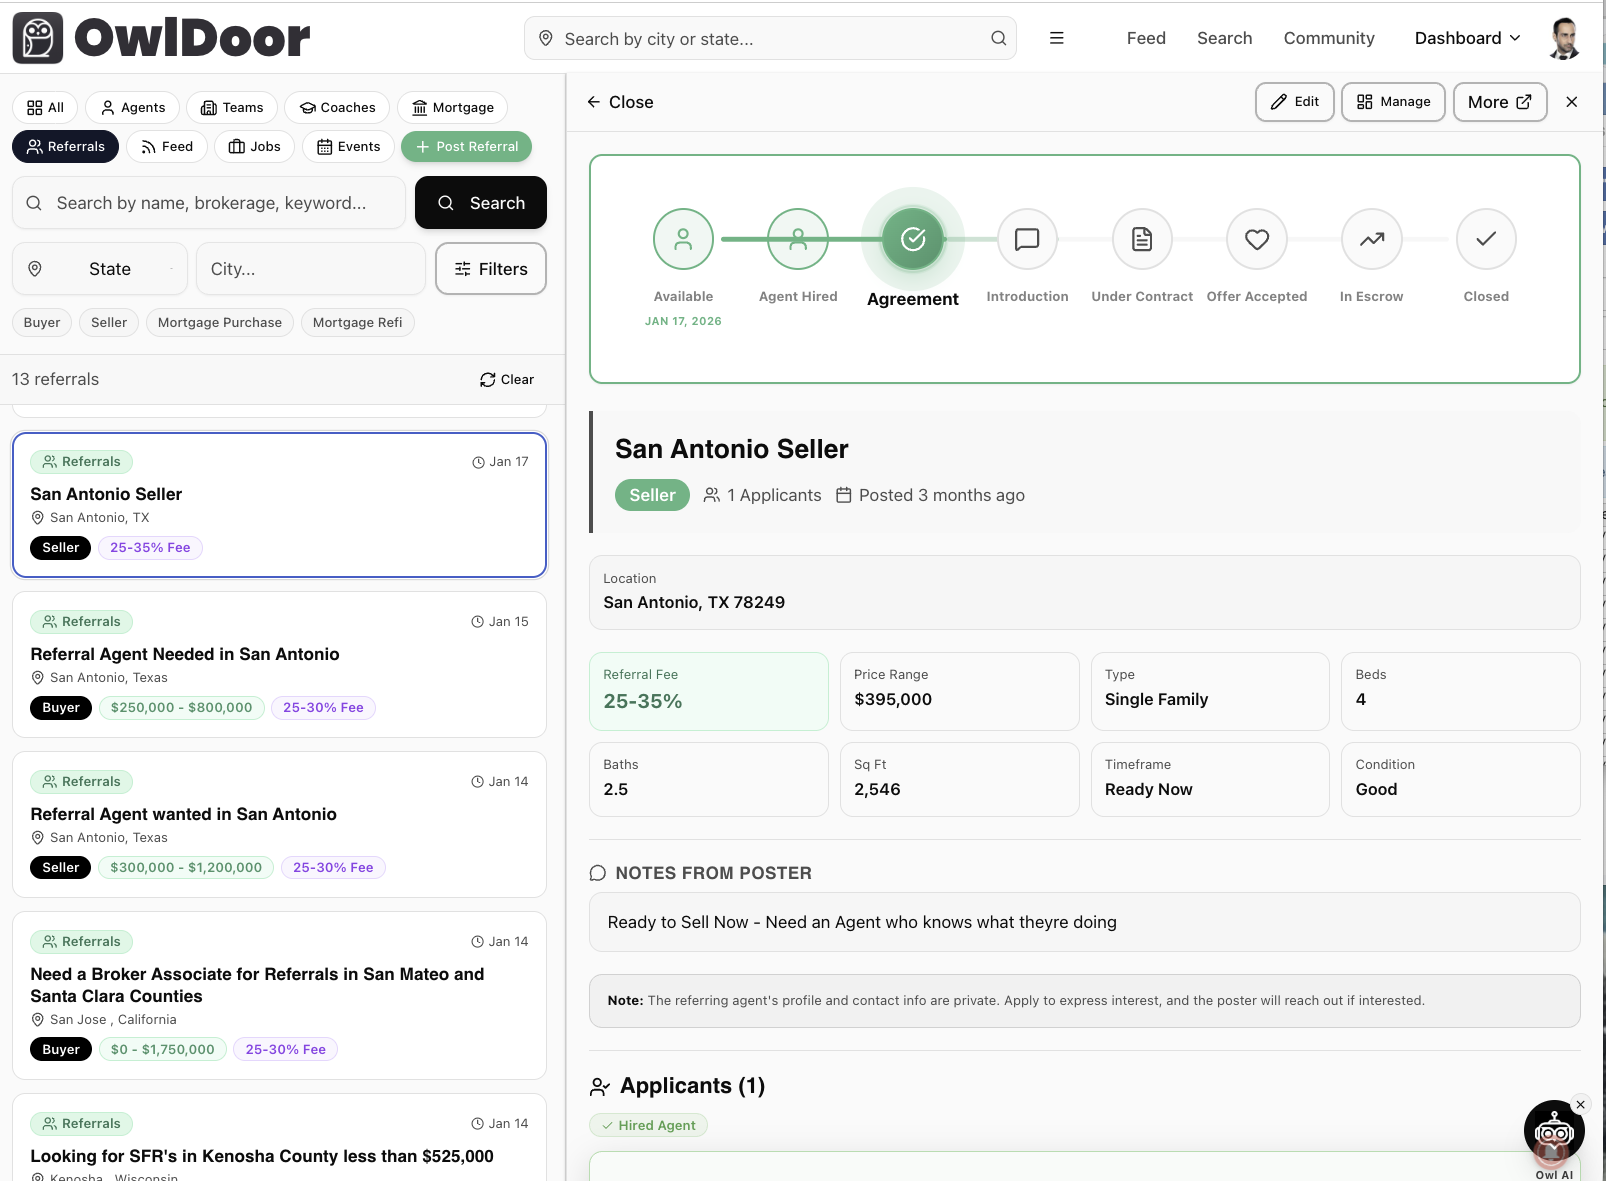Click the Edit button for this referral

[1294, 102]
